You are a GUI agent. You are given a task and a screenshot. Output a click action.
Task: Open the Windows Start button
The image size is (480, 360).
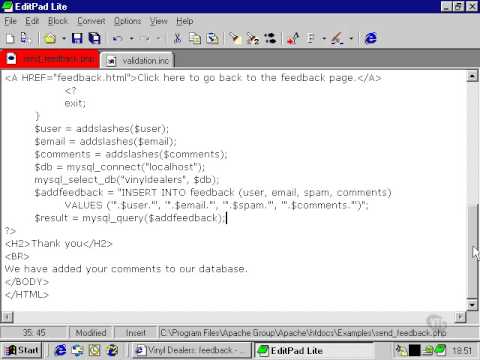click(x=22, y=350)
